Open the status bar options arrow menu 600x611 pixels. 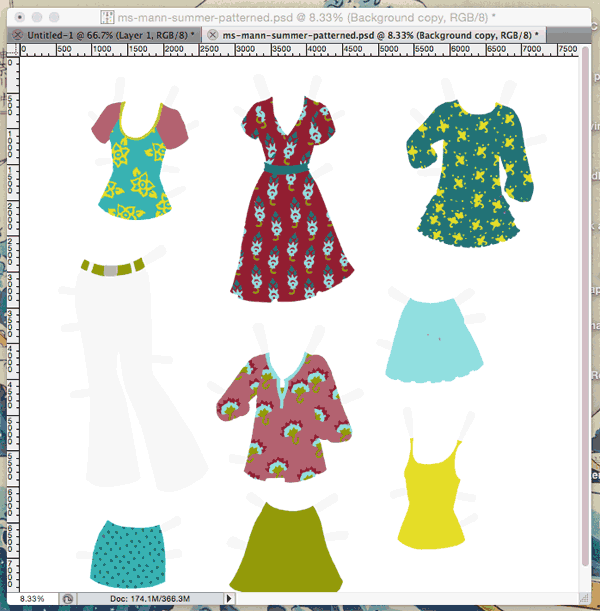click(229, 598)
